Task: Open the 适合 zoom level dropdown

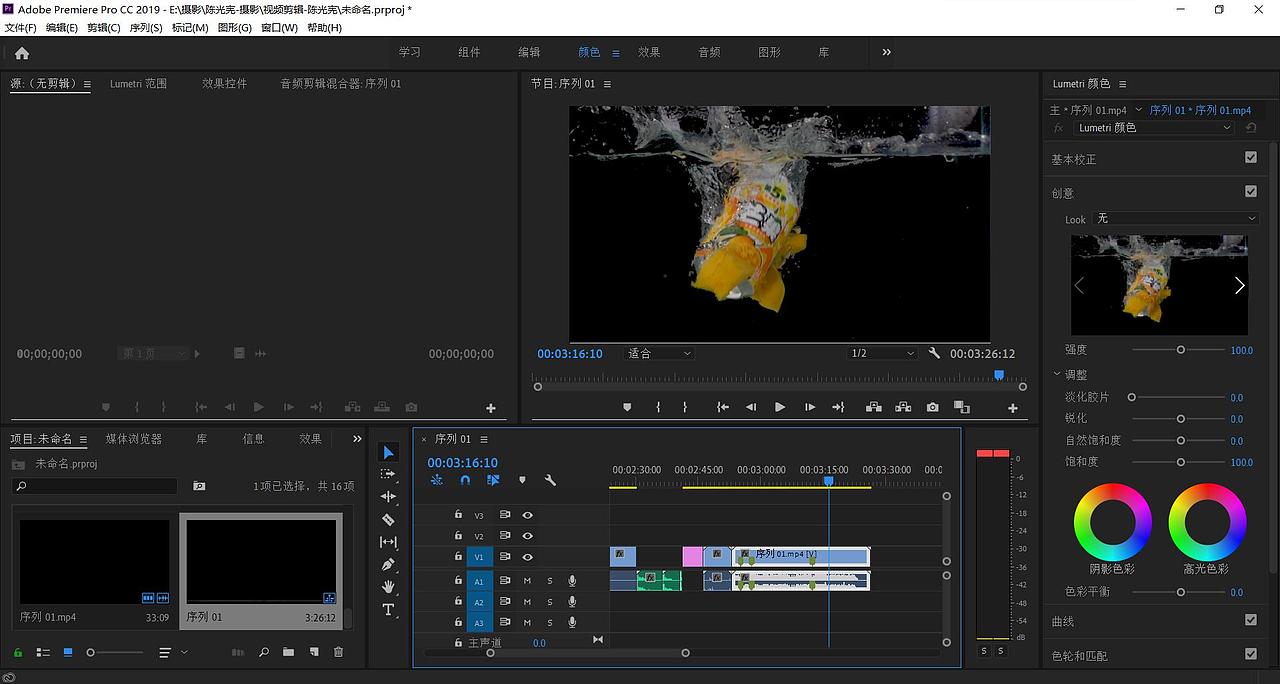Action: coord(658,354)
